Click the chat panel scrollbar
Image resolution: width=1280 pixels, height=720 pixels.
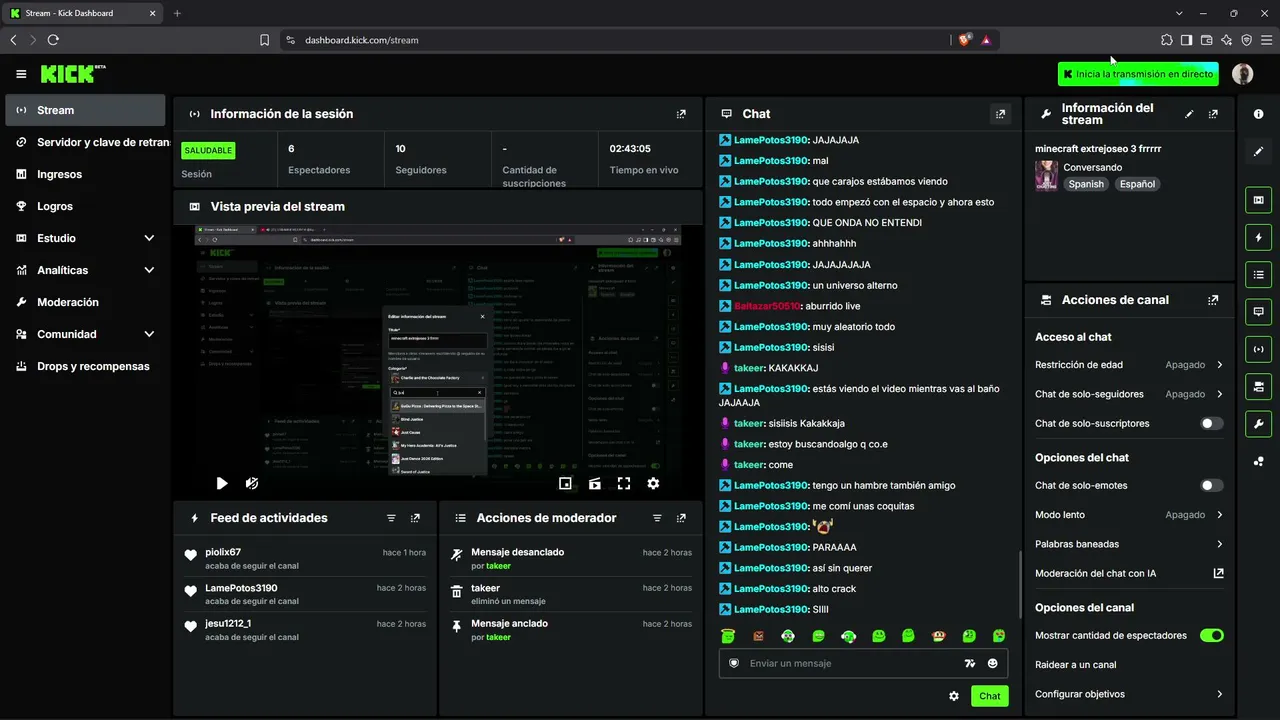point(1020,586)
